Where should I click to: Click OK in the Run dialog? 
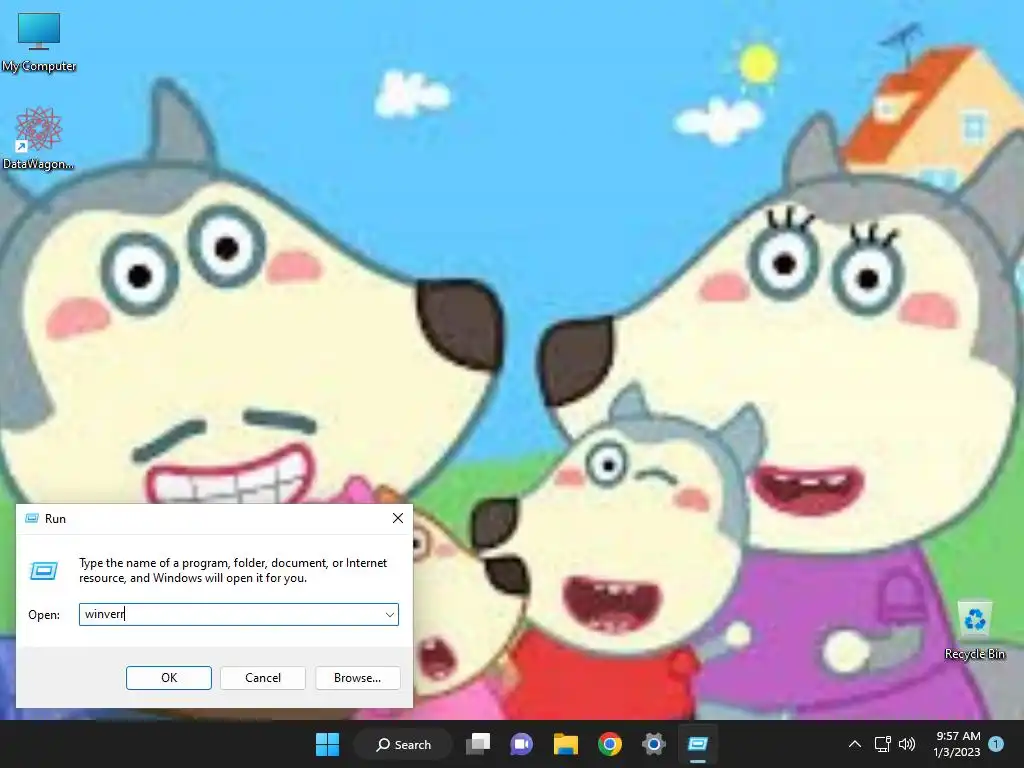coord(168,678)
